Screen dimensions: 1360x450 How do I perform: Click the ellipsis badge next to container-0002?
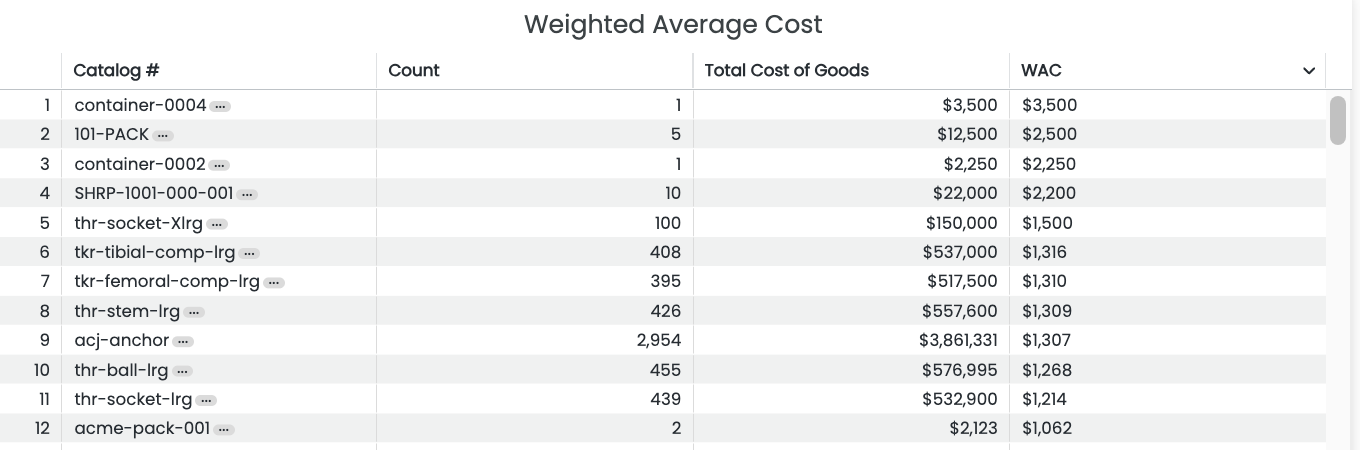[219, 165]
